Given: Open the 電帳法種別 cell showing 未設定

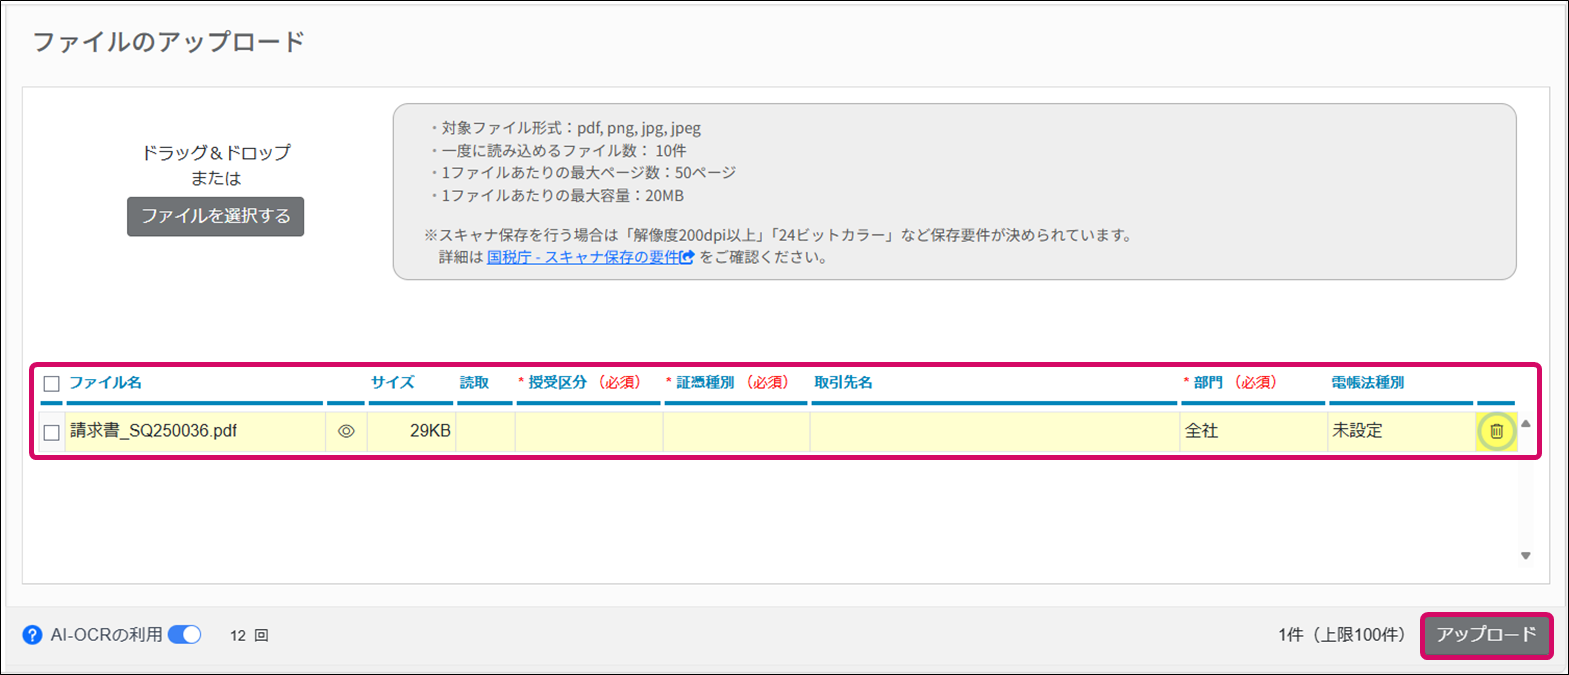Looking at the screenshot, I should pyautogui.click(x=1399, y=431).
